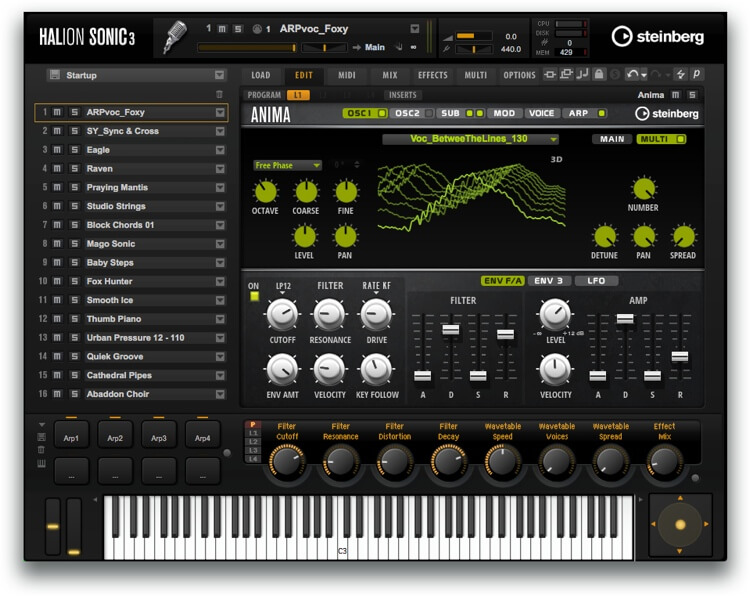
Task: Click the pitch bend wheel
Action: point(53,526)
